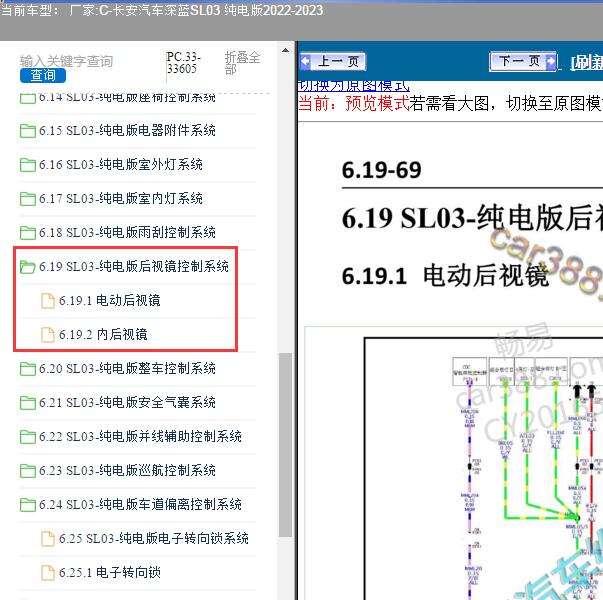Click document icon of 6.25 电子转向锁系统
The width and height of the screenshot is (603, 600).
48,538
